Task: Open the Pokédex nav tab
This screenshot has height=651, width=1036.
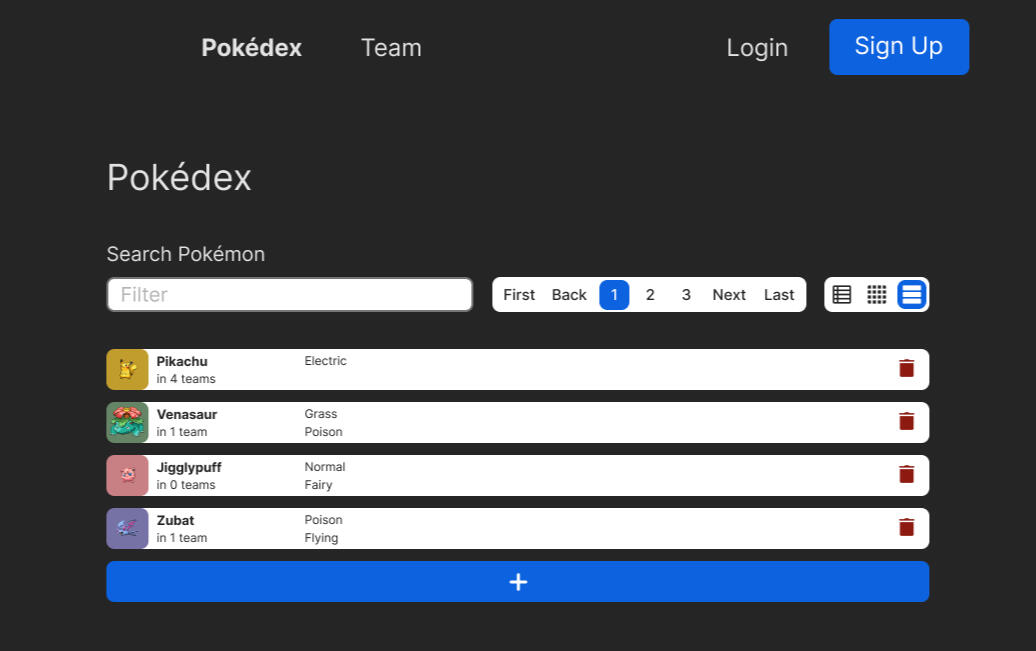Action: pos(252,48)
